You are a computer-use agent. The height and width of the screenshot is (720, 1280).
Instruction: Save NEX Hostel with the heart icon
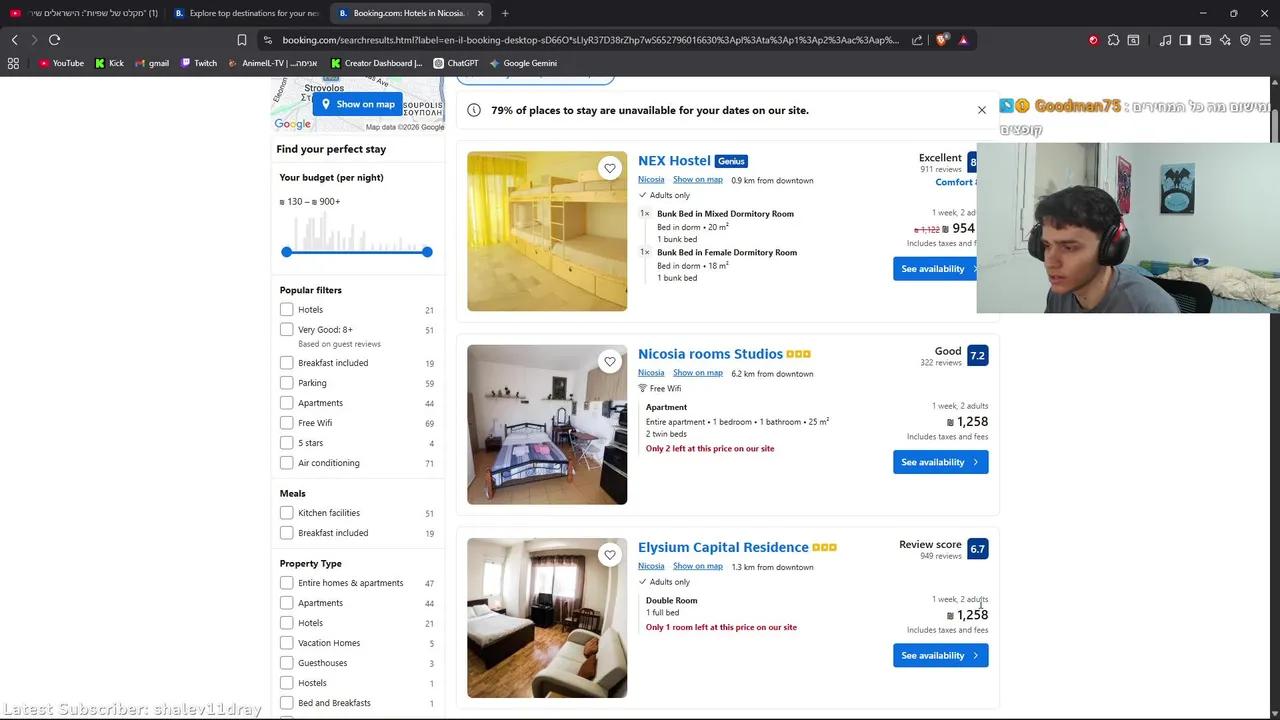610,168
